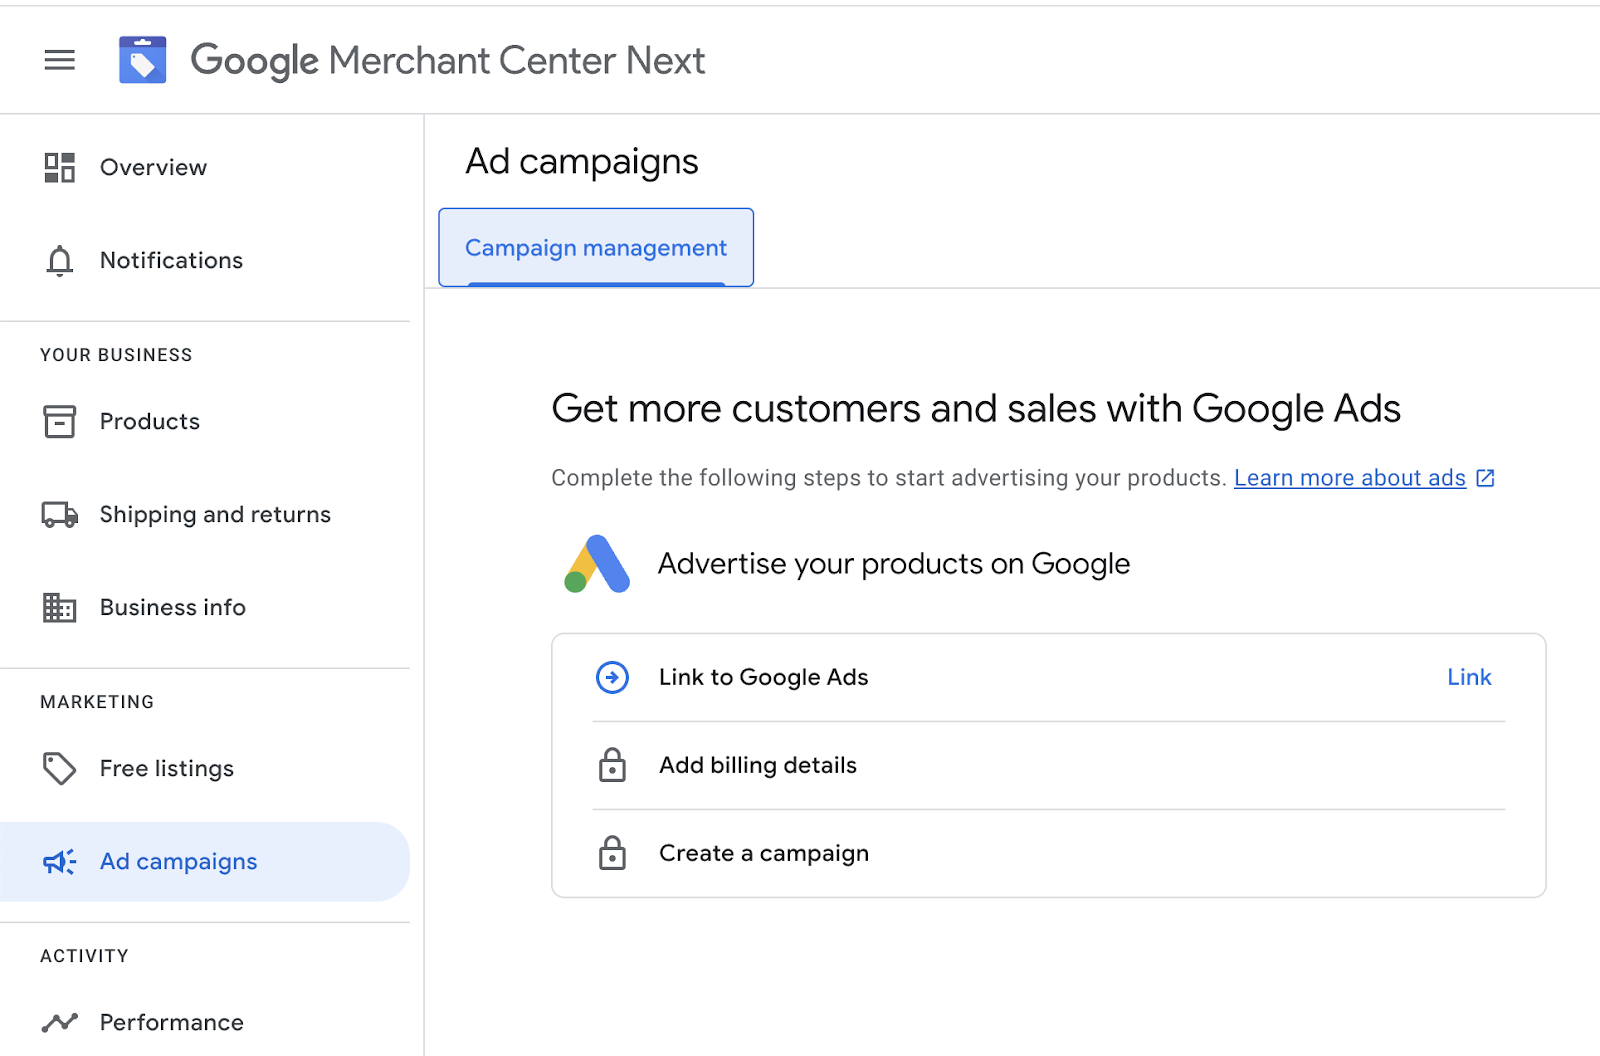Click the Google Ads logo
The height and width of the screenshot is (1056, 1600).
coord(597,564)
